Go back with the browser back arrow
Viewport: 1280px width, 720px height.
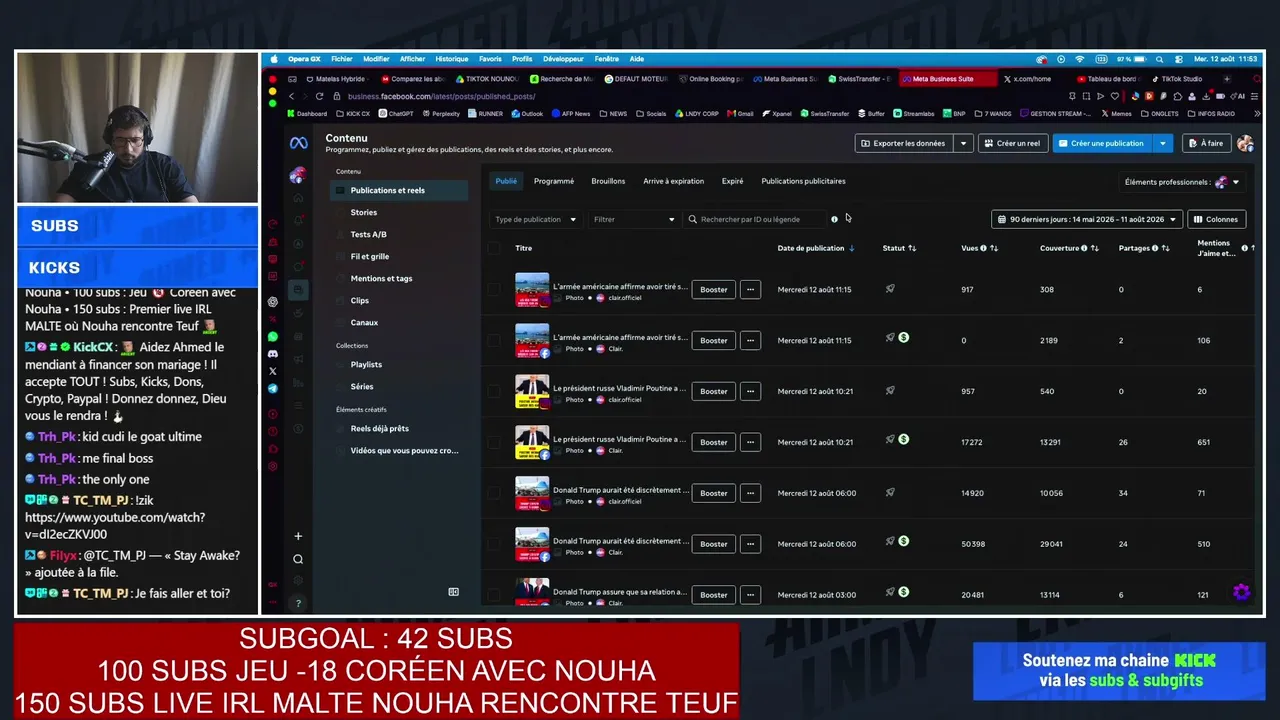(291, 96)
